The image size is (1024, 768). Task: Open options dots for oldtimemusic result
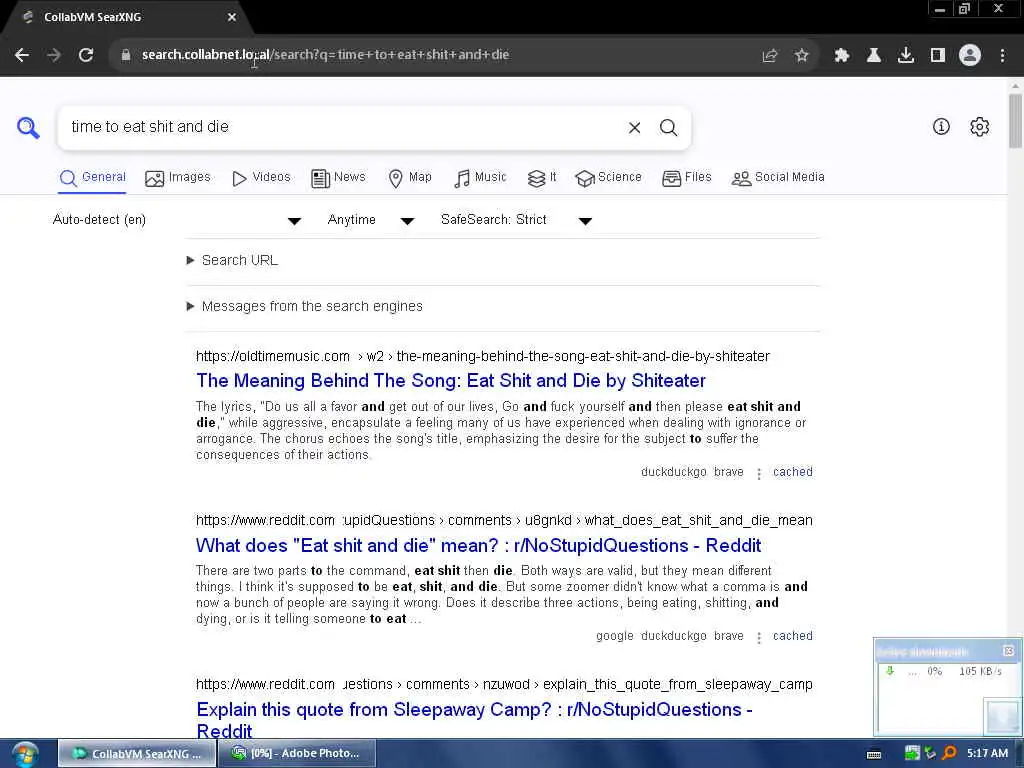pyautogui.click(x=758, y=473)
